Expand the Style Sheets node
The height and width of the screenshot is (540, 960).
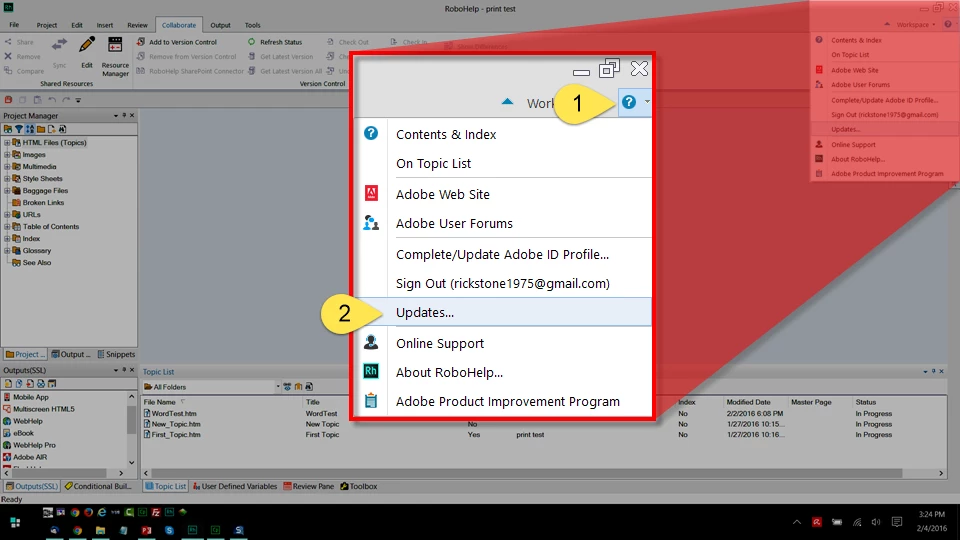(x=7, y=179)
